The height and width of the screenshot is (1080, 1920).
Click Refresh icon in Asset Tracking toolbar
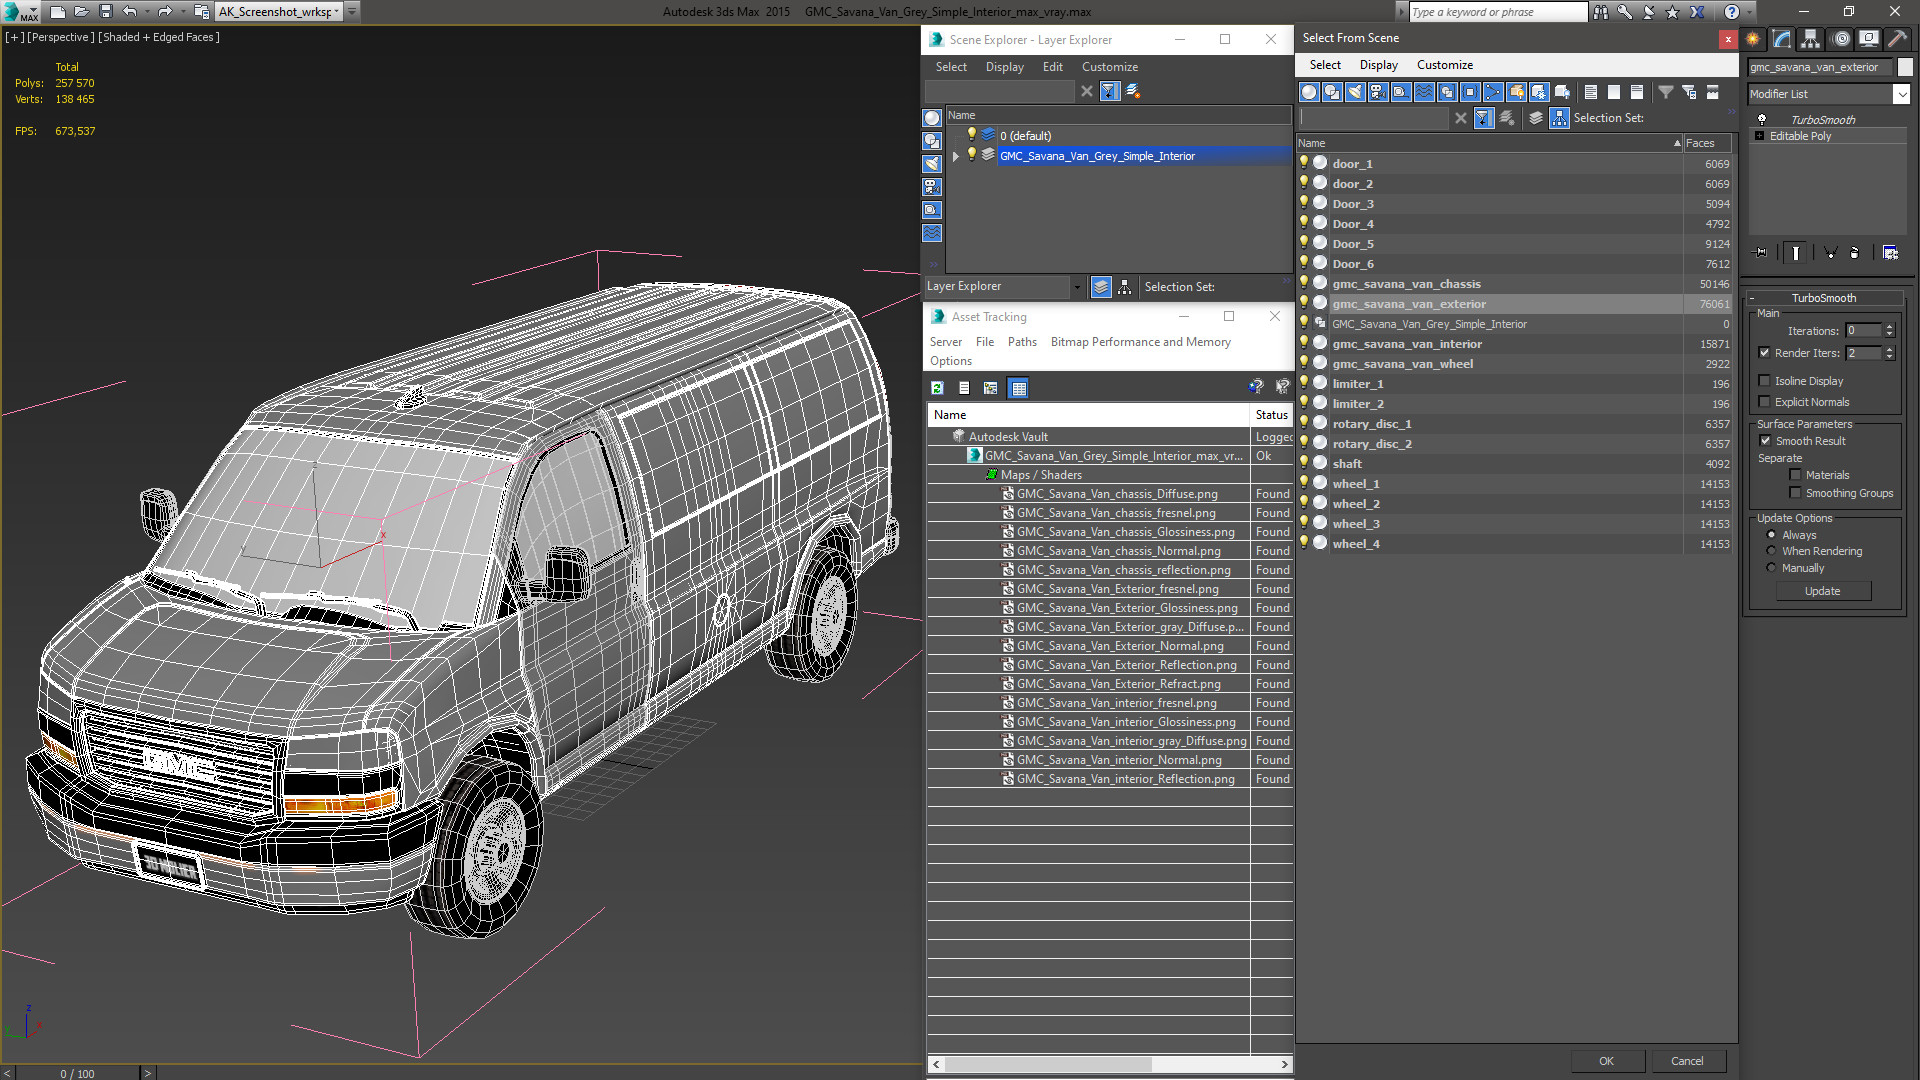pos(937,388)
